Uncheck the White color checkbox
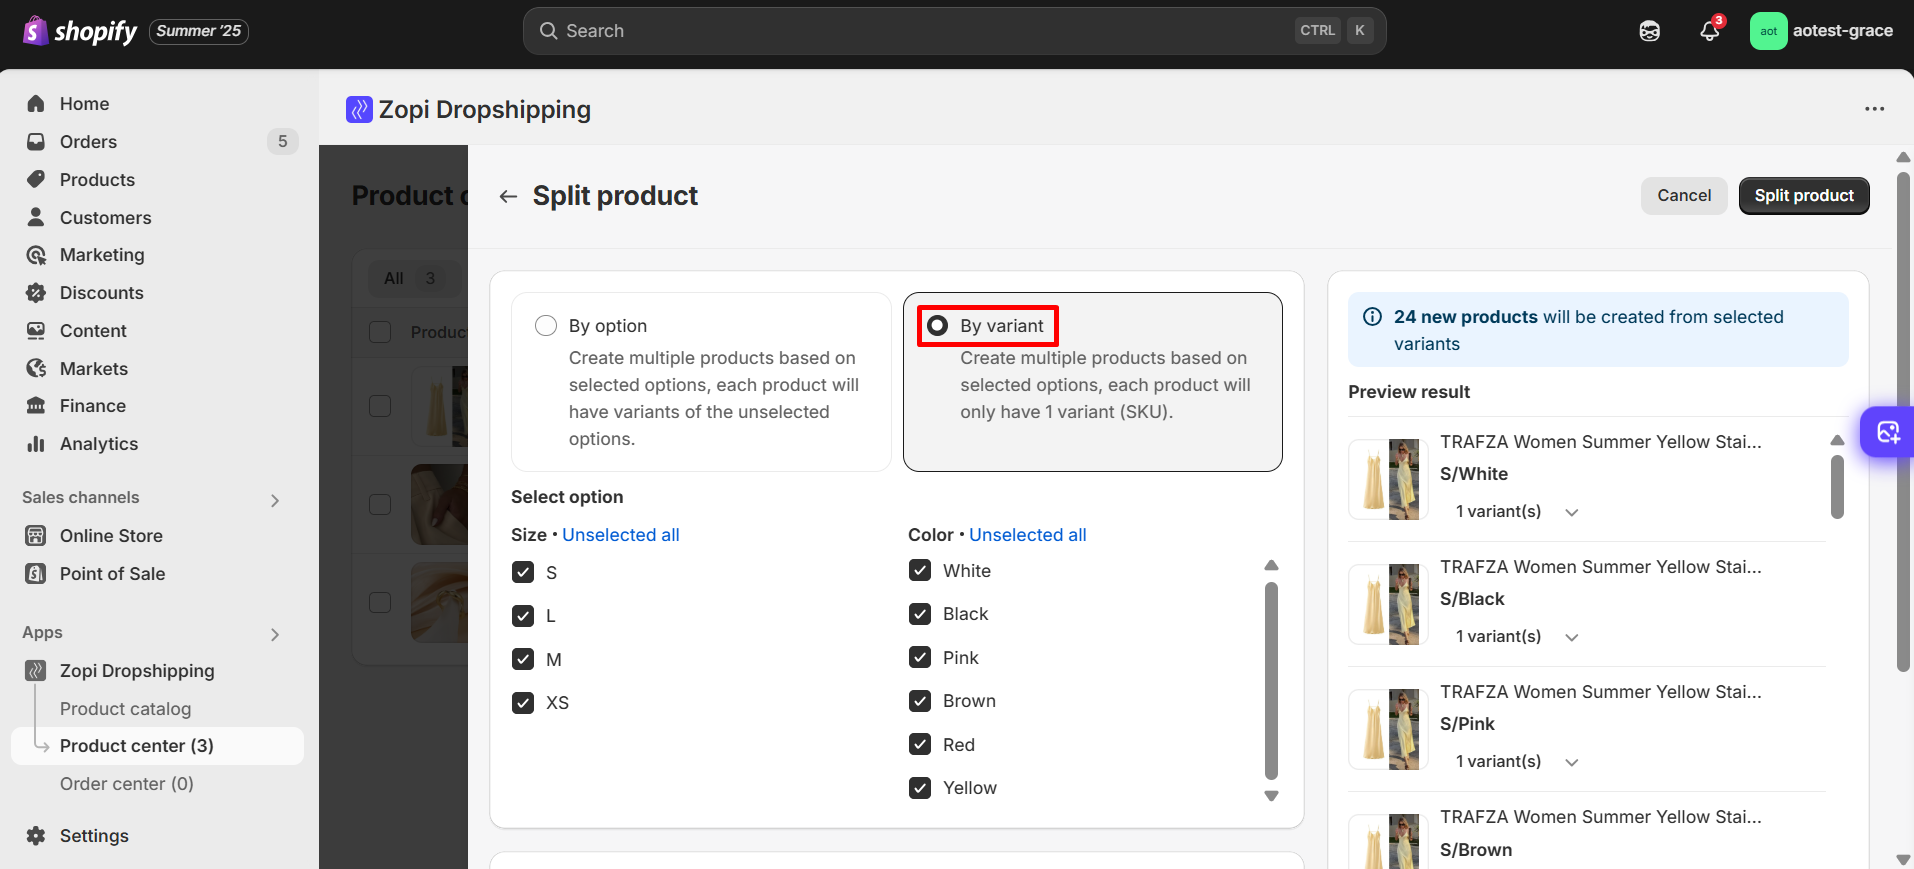This screenshot has width=1914, height=869. pyautogui.click(x=920, y=570)
